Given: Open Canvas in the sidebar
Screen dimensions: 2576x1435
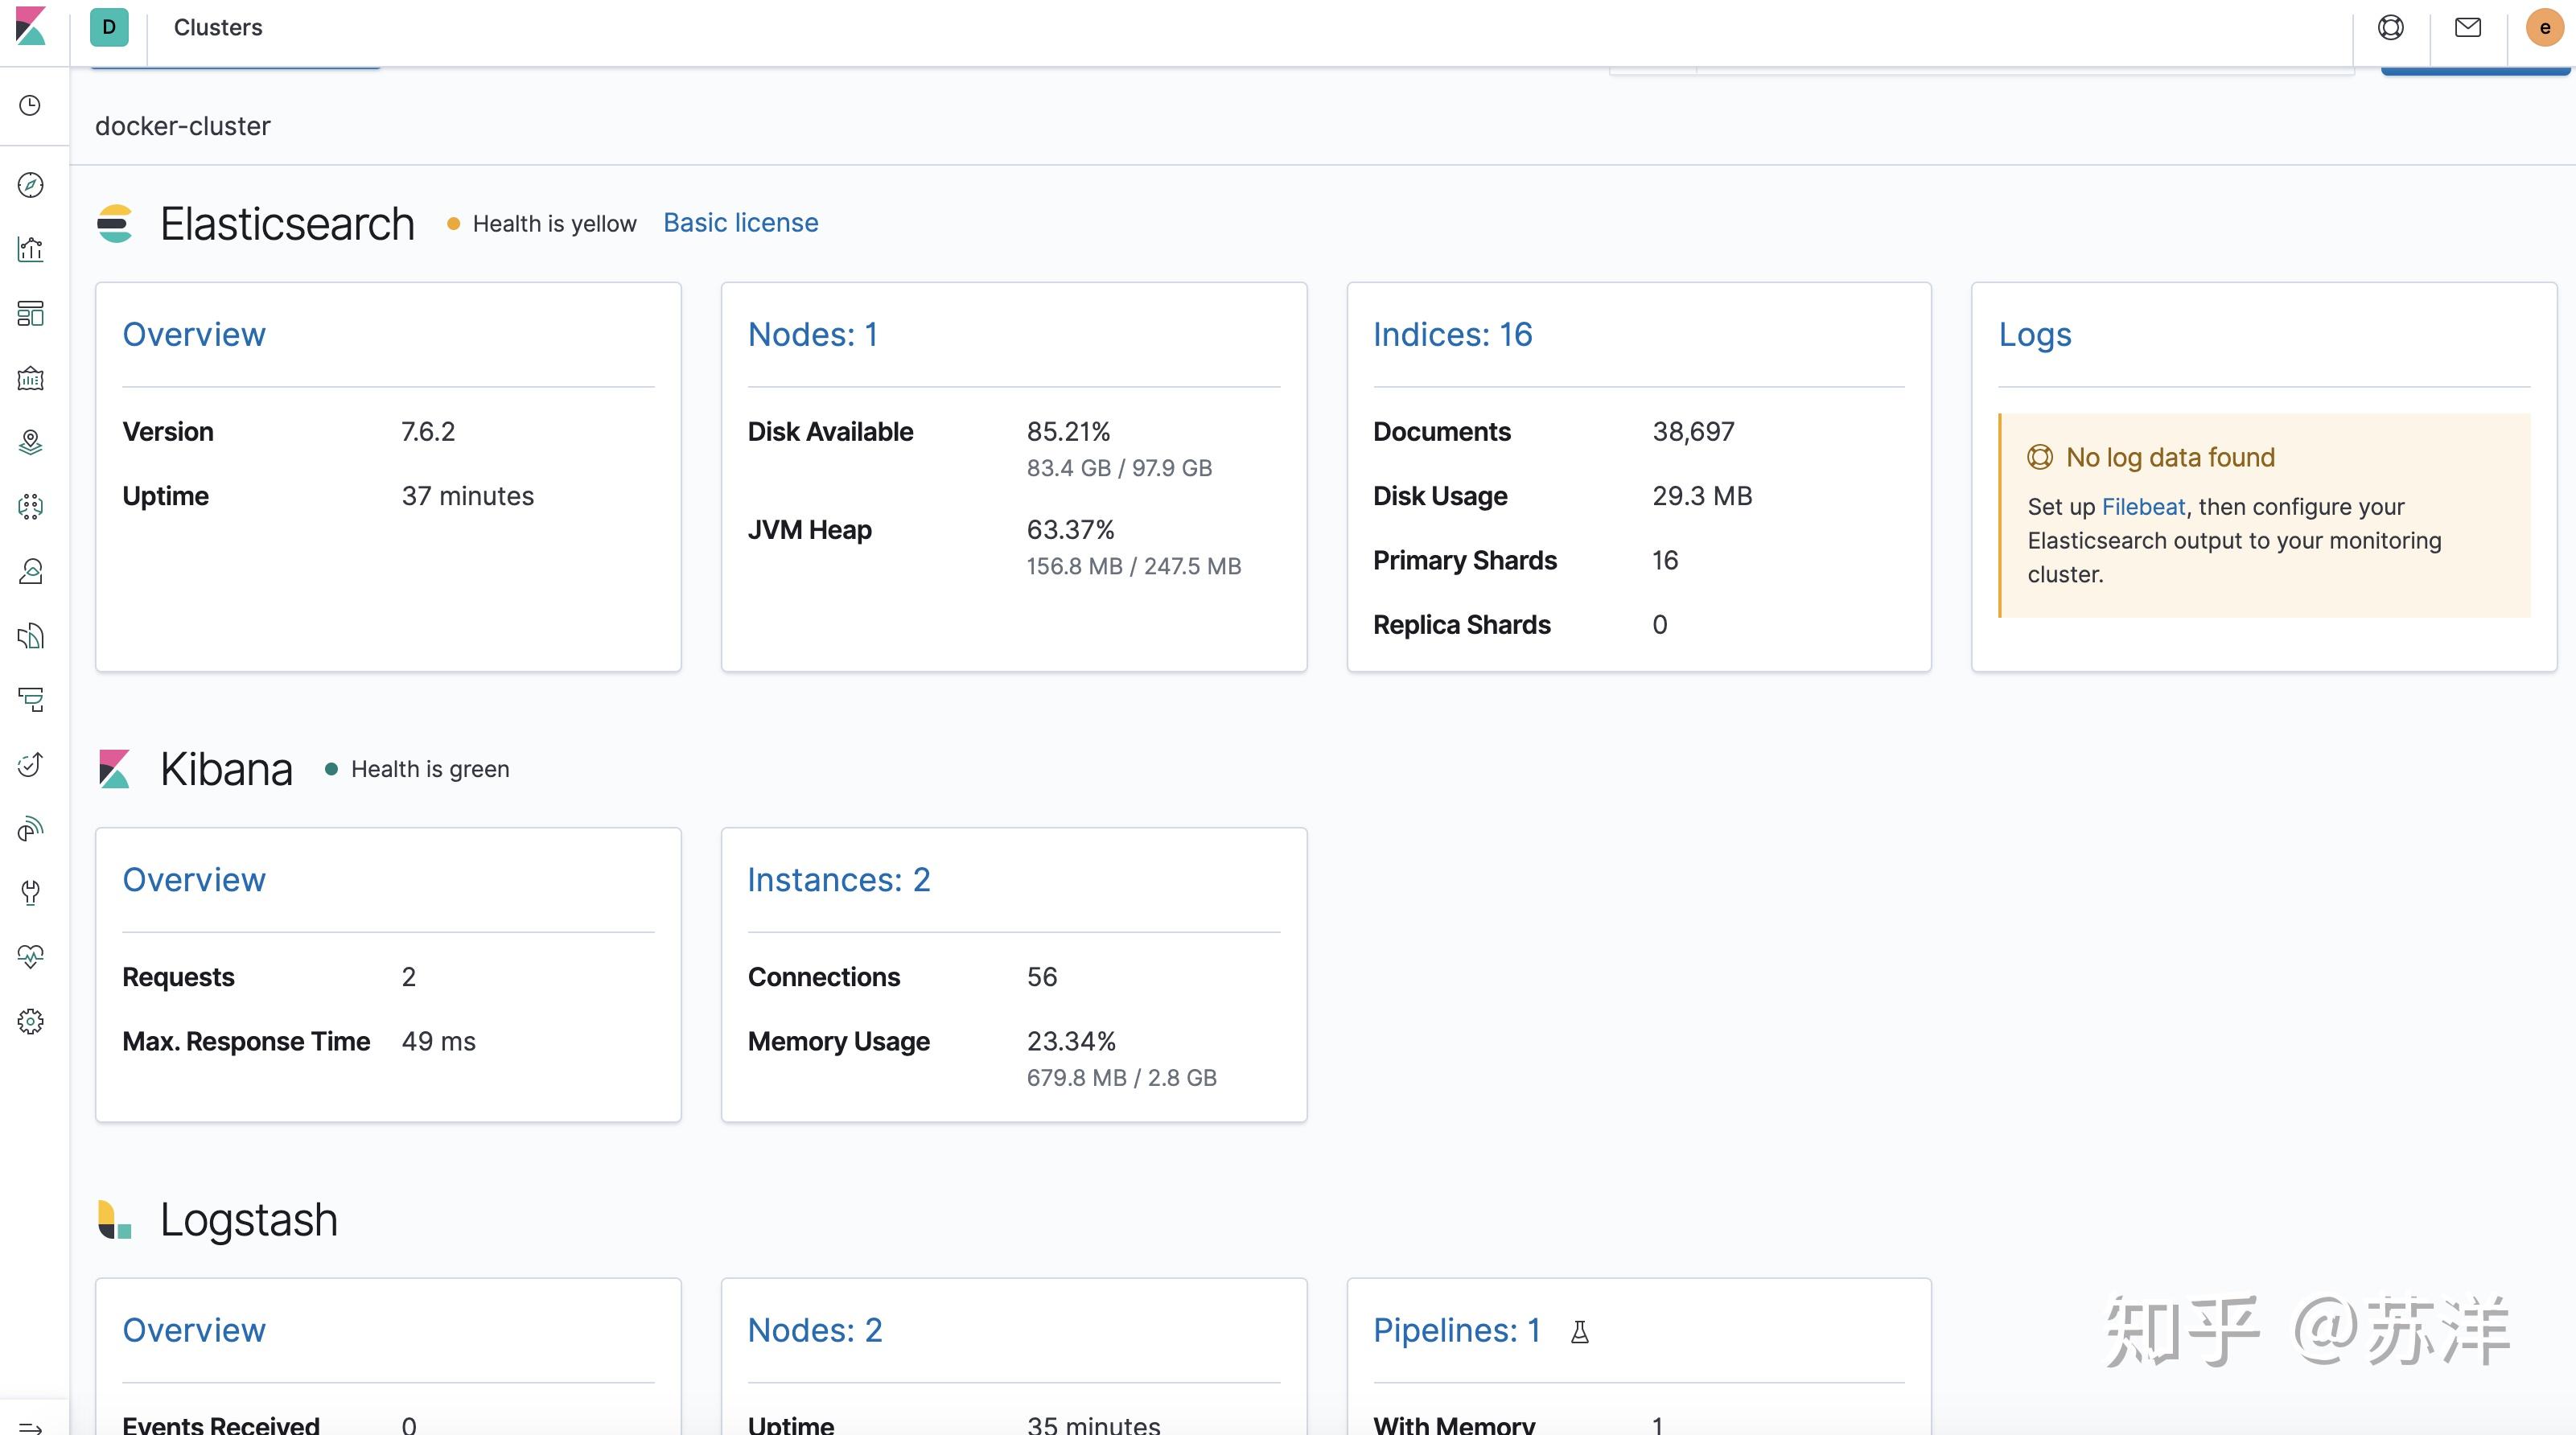Looking at the screenshot, I should [31, 378].
